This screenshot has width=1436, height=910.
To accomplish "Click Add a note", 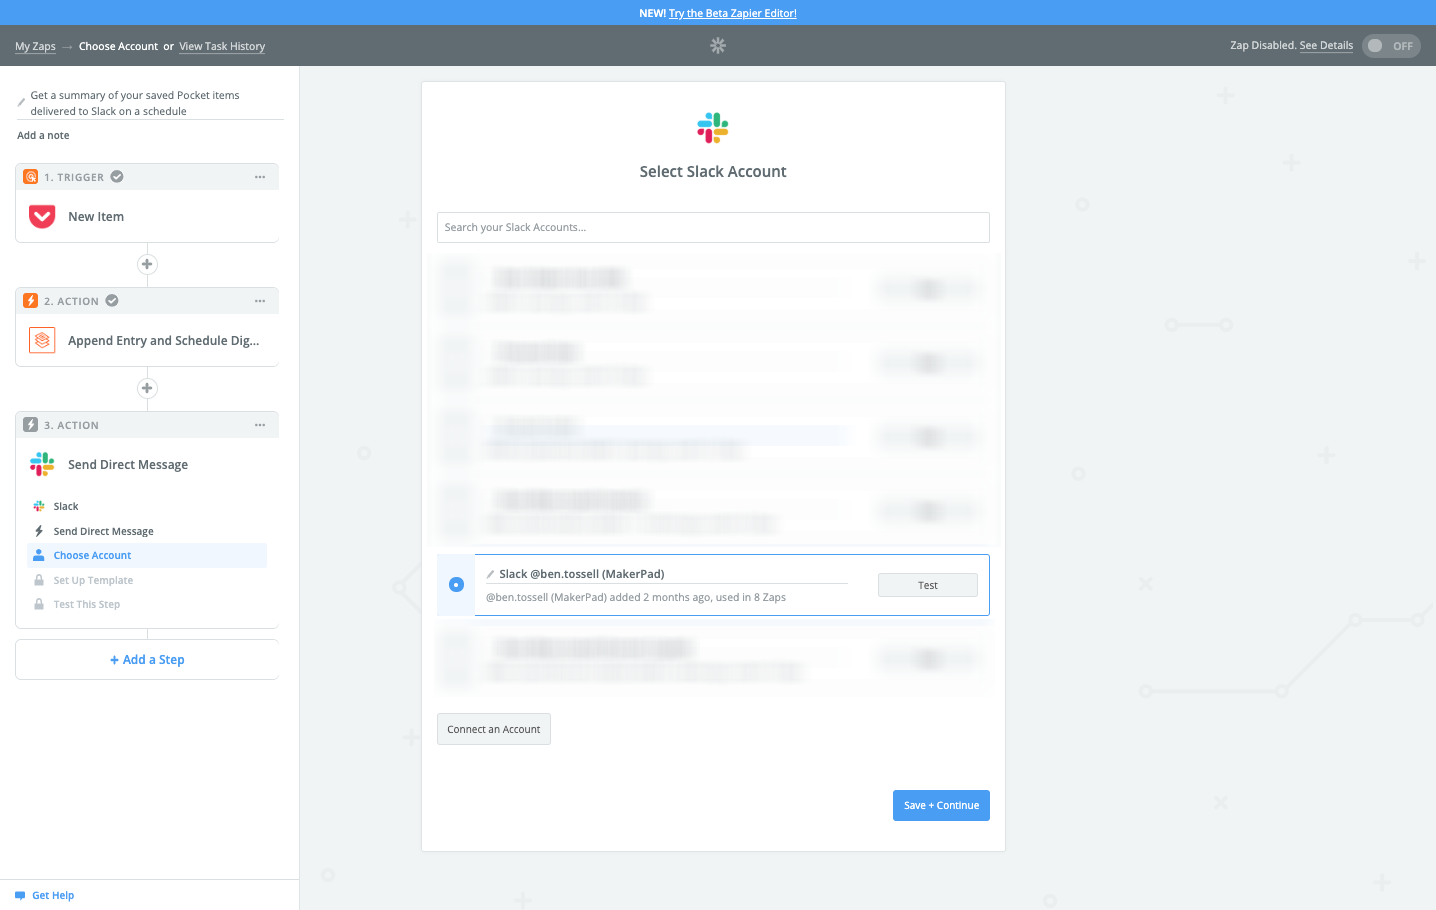I will click(43, 135).
